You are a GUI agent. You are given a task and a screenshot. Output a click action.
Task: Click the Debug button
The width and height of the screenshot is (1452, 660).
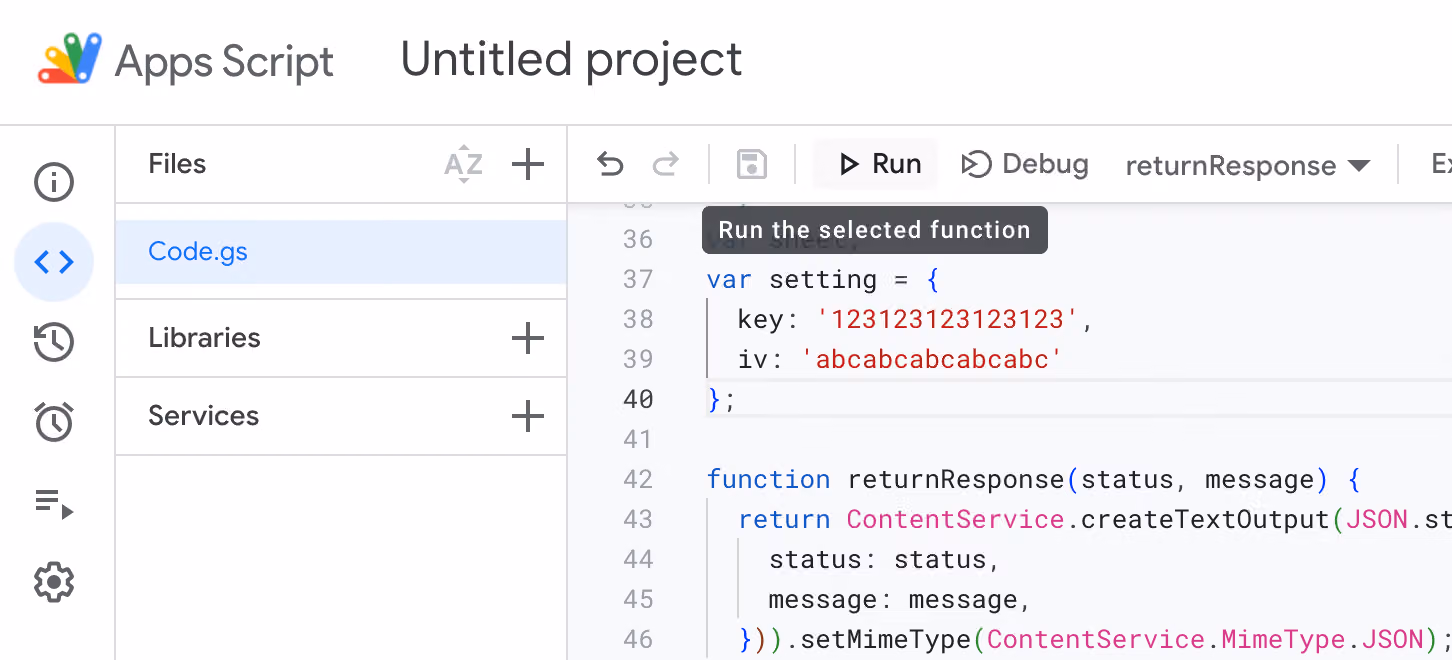(x=1025, y=164)
